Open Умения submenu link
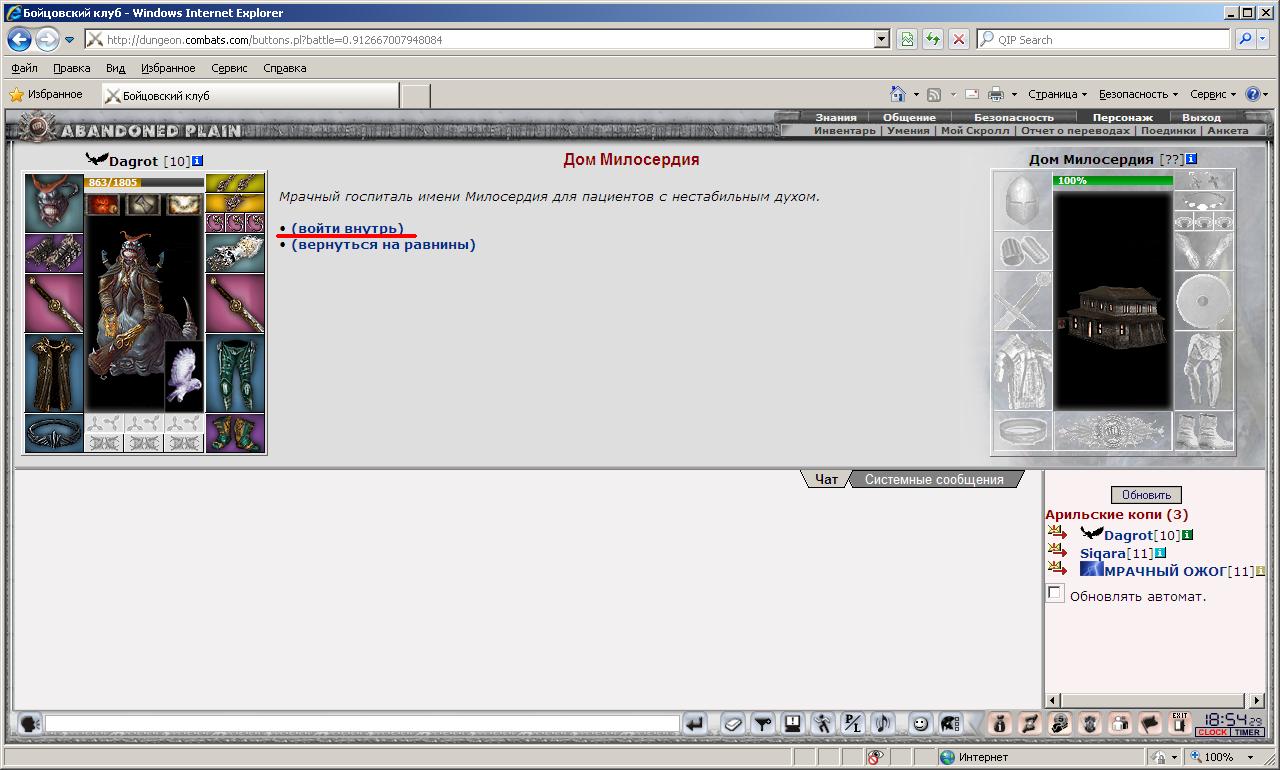The image size is (1280, 770). (x=908, y=131)
